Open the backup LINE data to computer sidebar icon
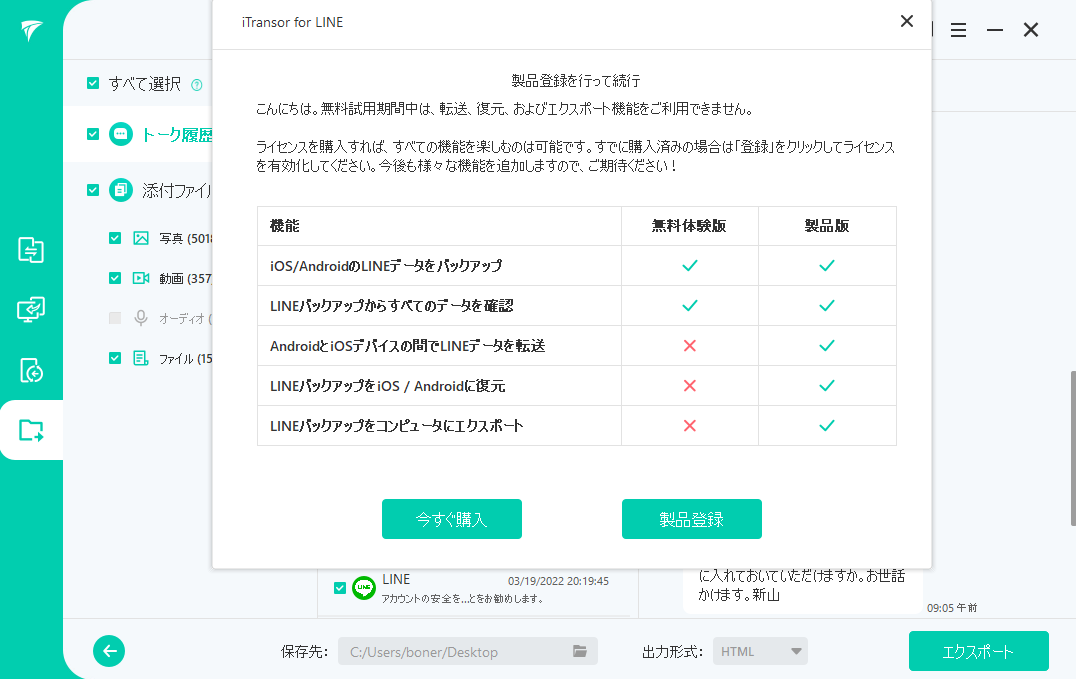Image resolution: width=1076 pixels, height=679 pixels. pos(31,310)
